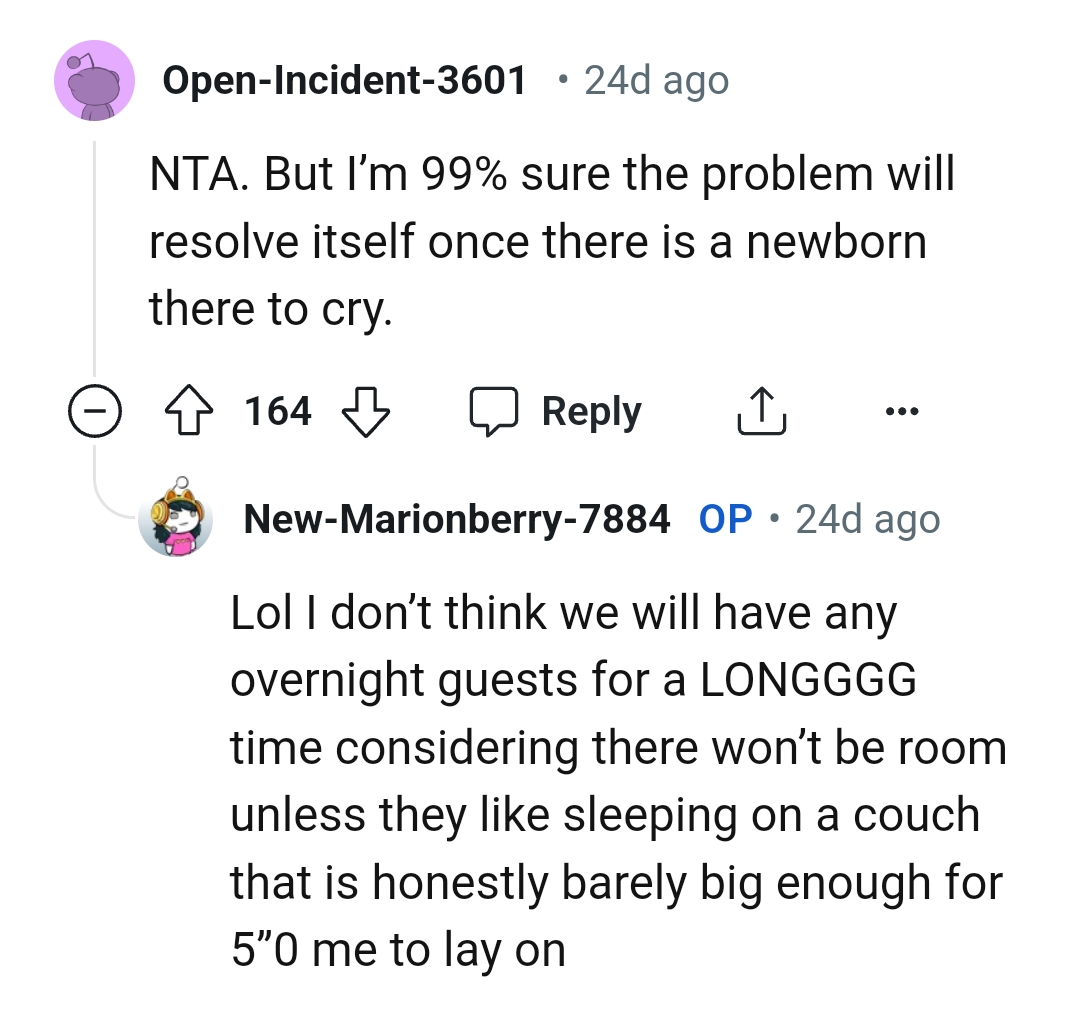This screenshot has height=1011, width=1080.
Task: Click the 164 vote count
Action: click(278, 412)
